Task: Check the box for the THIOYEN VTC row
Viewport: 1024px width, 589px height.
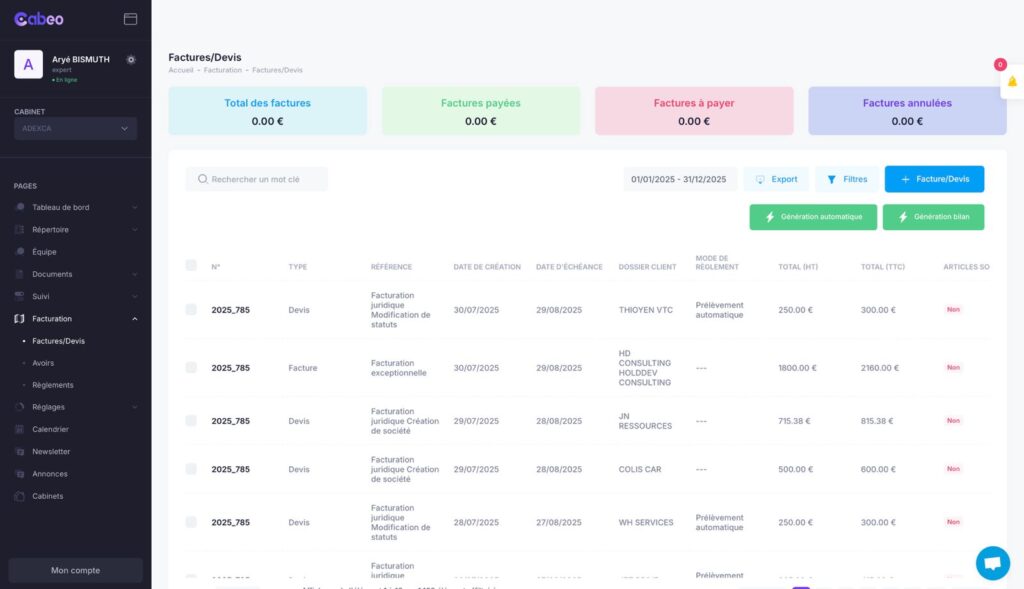Action: (x=191, y=310)
